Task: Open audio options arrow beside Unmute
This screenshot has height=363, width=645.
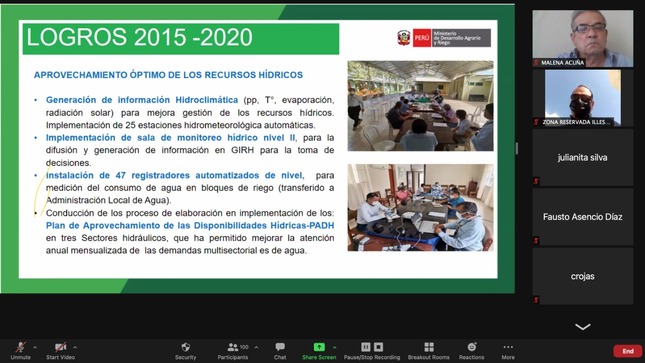Action: 35,347
